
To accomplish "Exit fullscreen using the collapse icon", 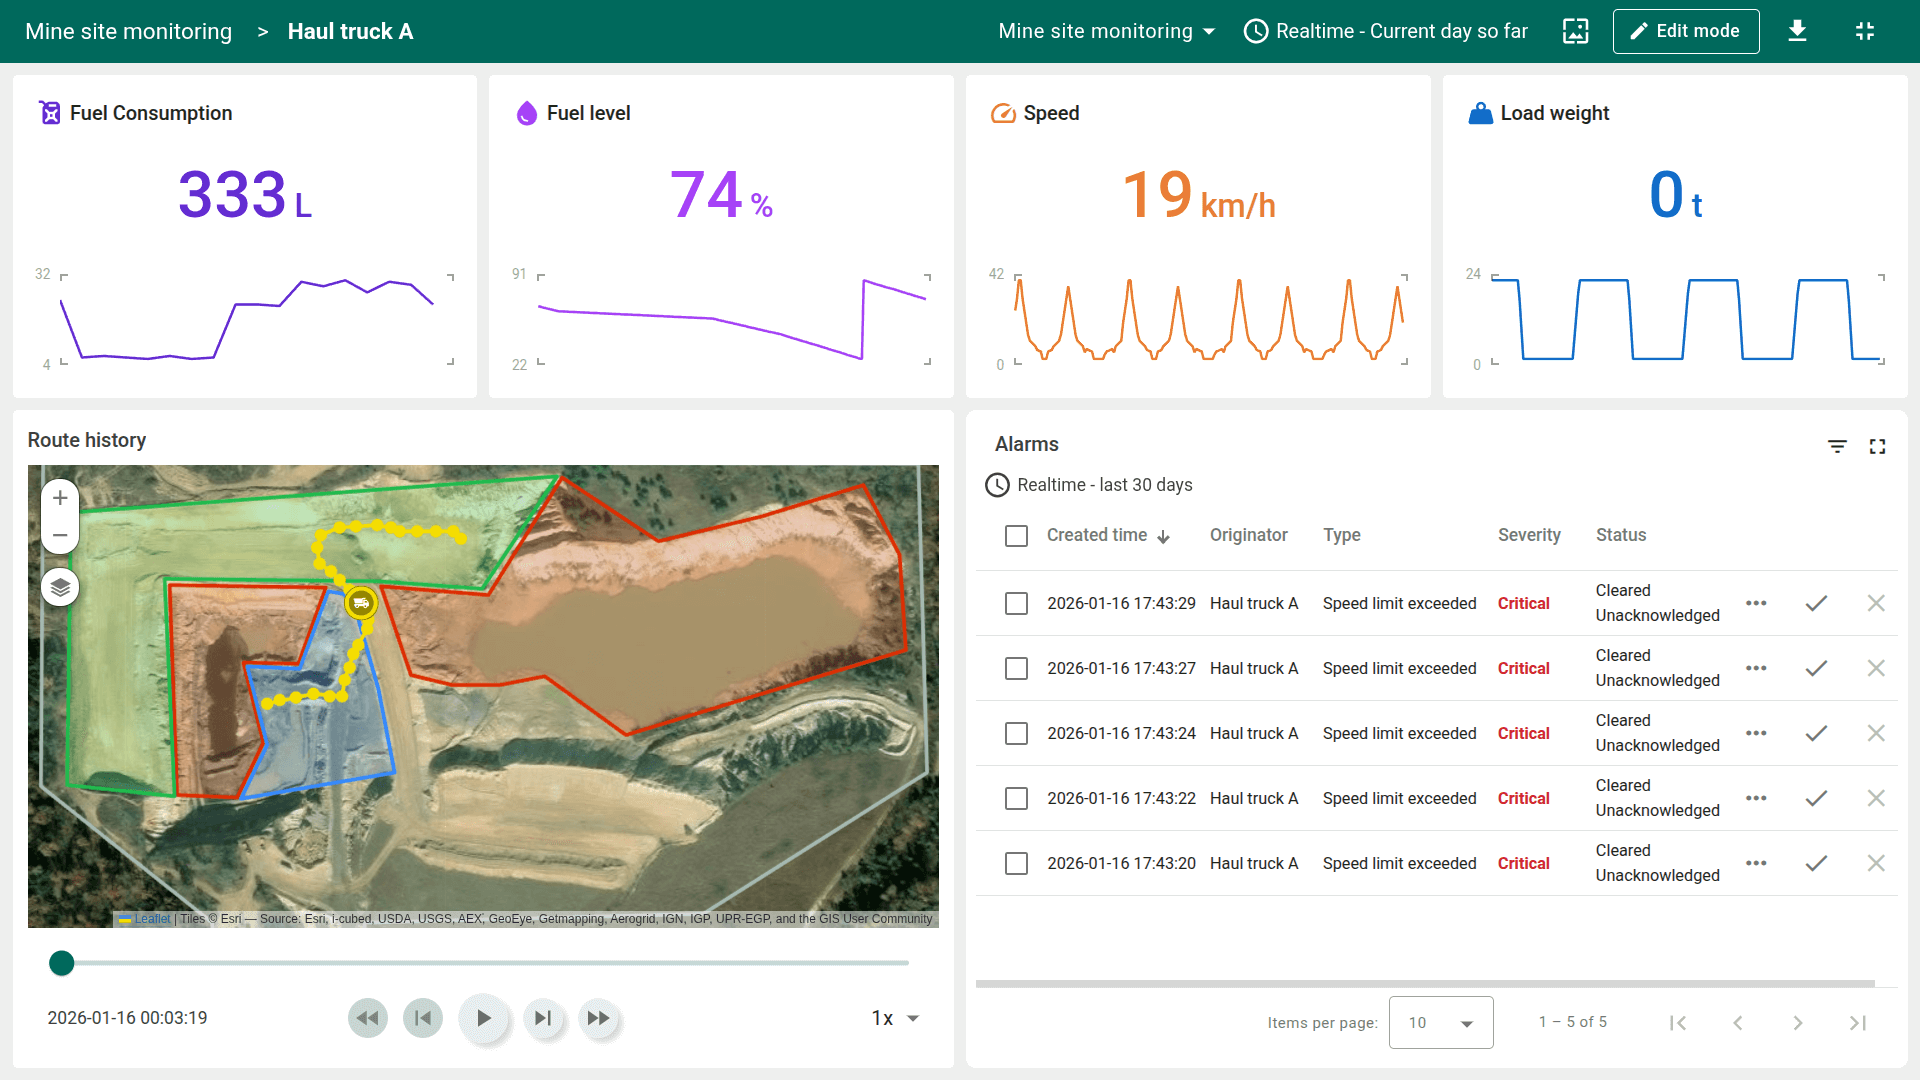I will tap(1864, 31).
